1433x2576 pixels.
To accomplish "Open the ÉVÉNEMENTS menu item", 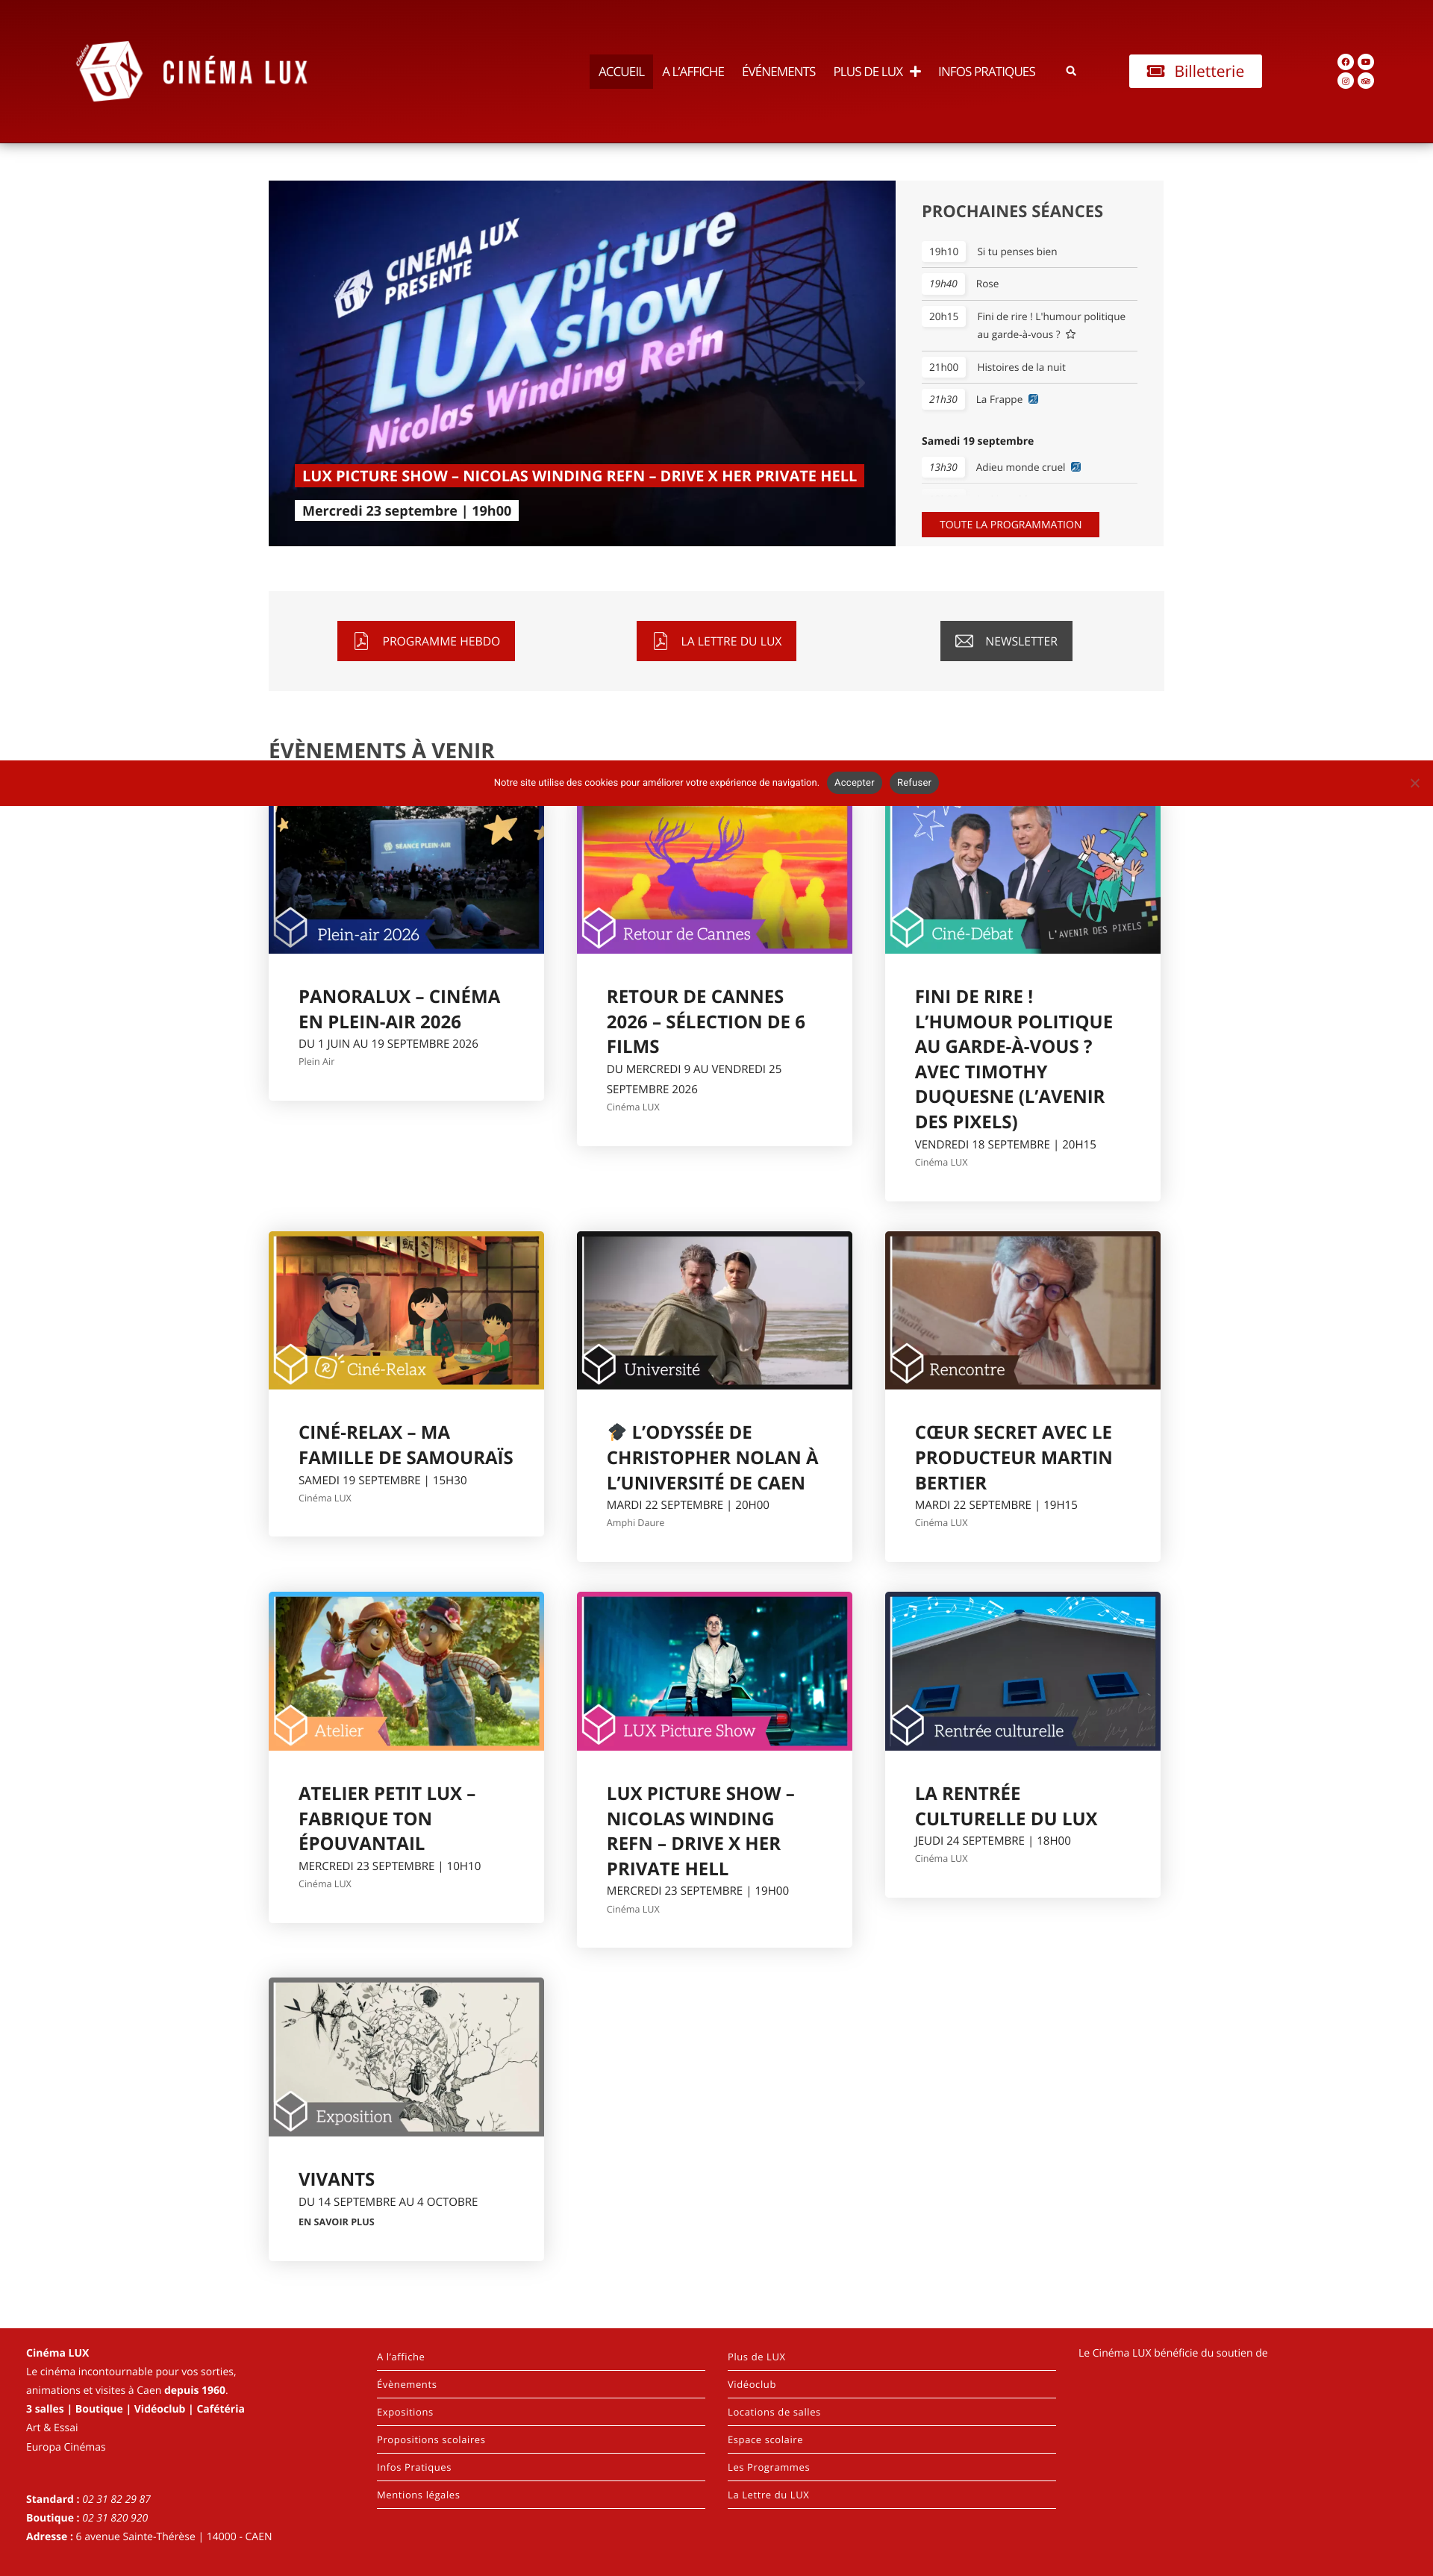I will pos(779,71).
